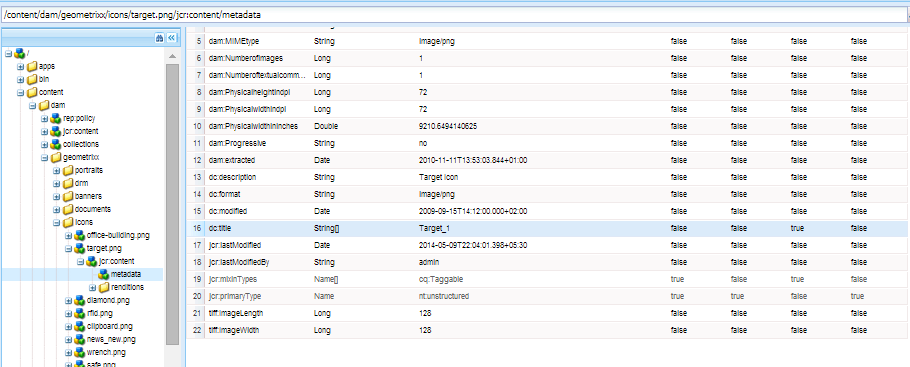The image size is (910, 367).
Task: Click the collections node icon
Action: click(56, 144)
